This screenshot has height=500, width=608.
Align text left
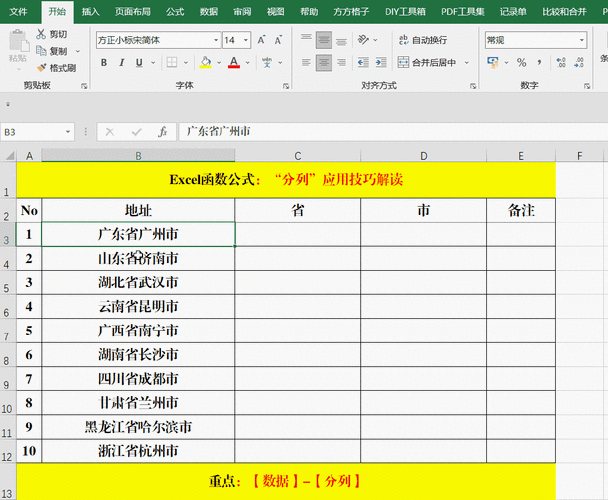coord(306,62)
